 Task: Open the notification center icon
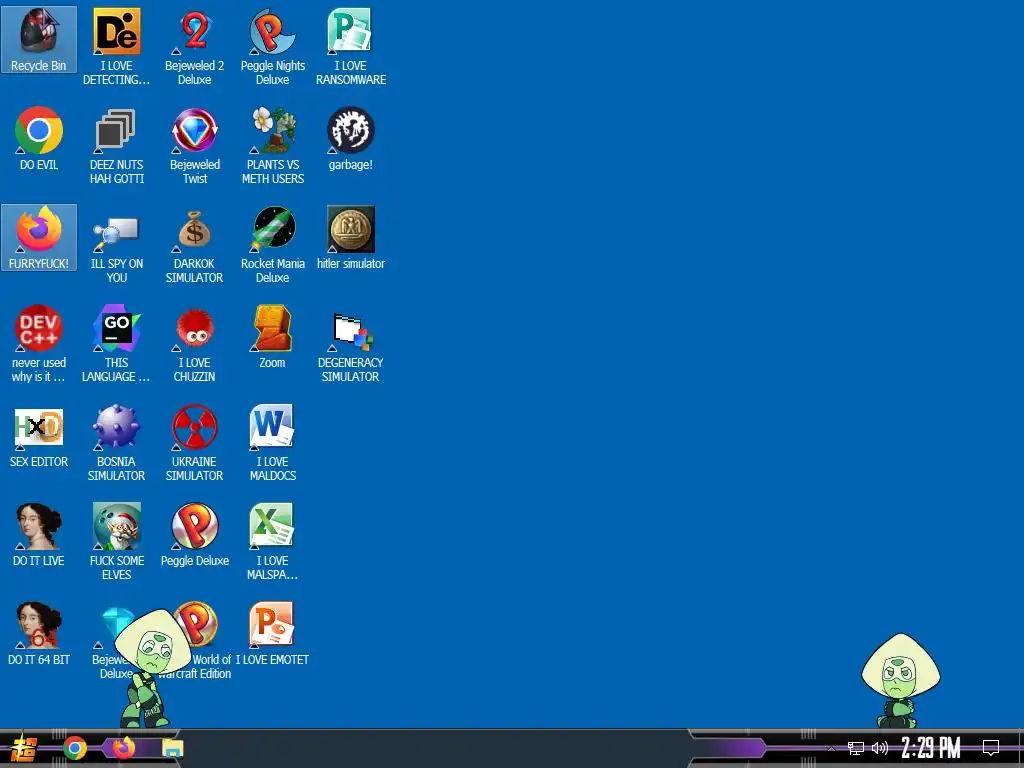click(x=991, y=748)
